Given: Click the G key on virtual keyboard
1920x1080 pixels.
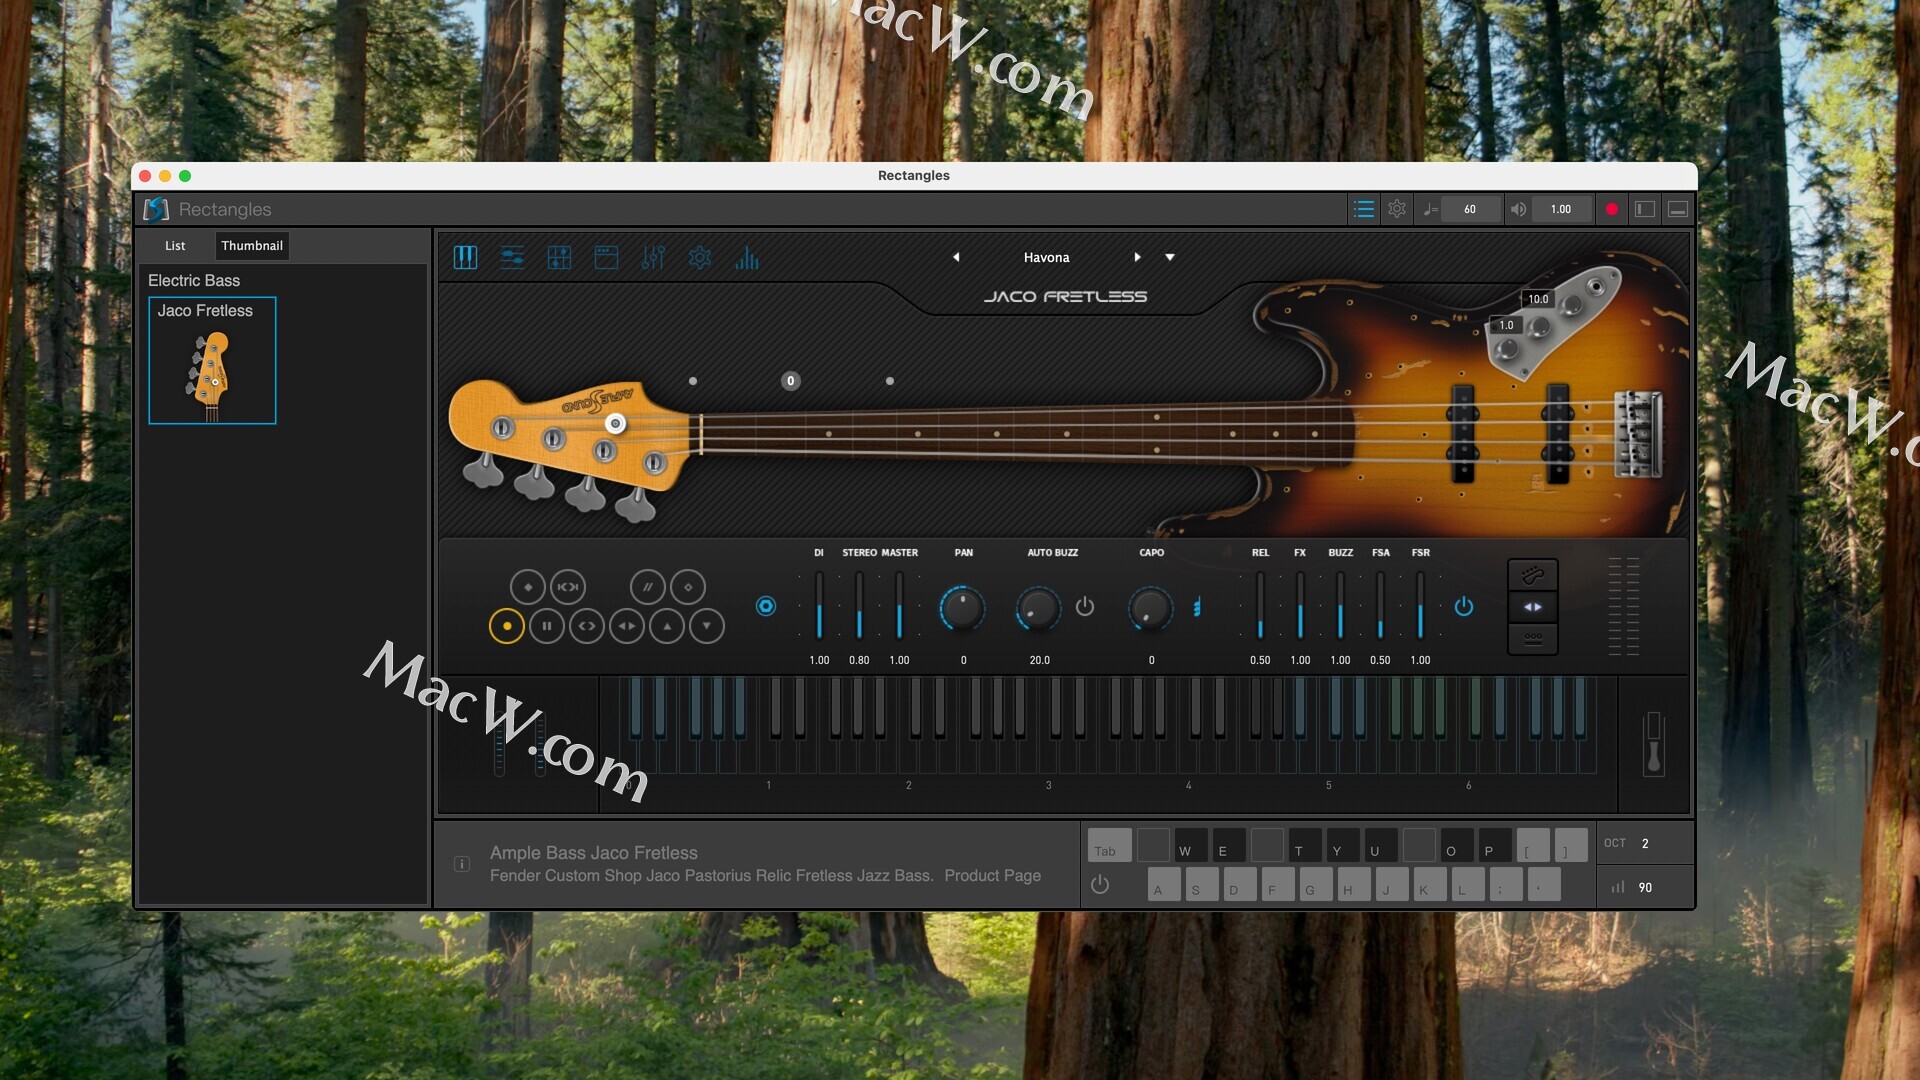Looking at the screenshot, I should coord(1316,885).
